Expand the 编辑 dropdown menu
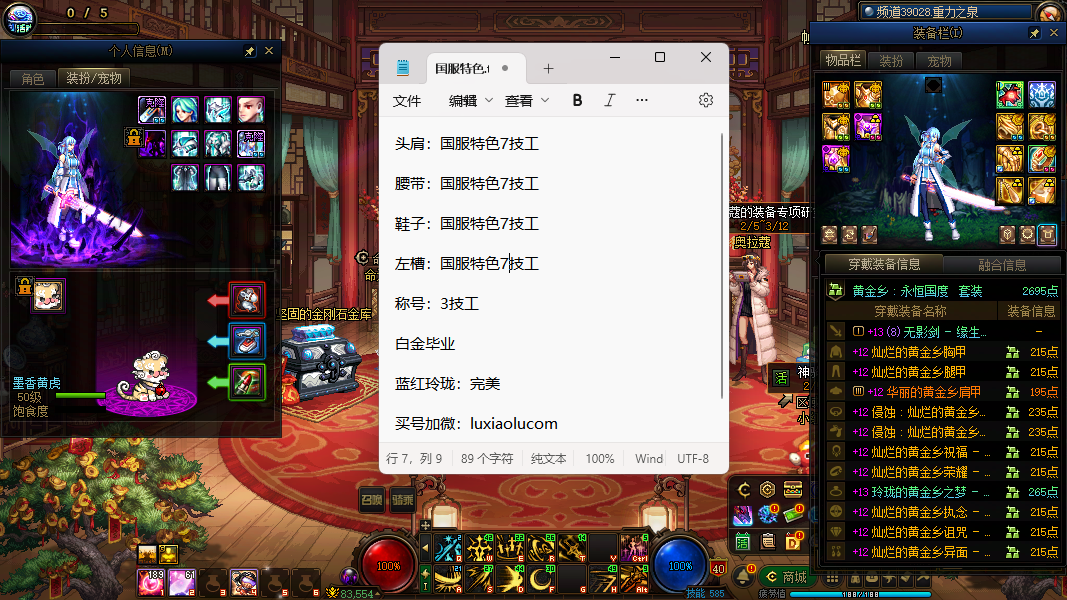 click(x=471, y=100)
